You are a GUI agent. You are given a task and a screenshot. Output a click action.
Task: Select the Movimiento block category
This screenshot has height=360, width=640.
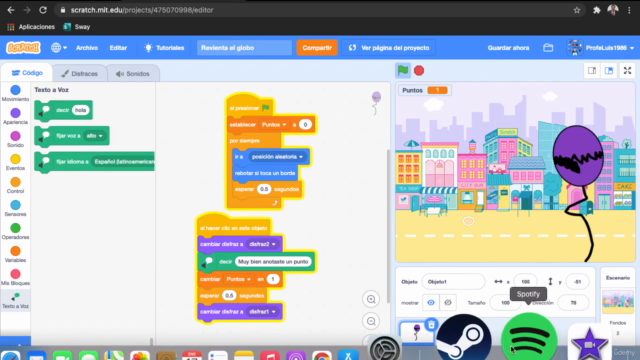(15, 93)
